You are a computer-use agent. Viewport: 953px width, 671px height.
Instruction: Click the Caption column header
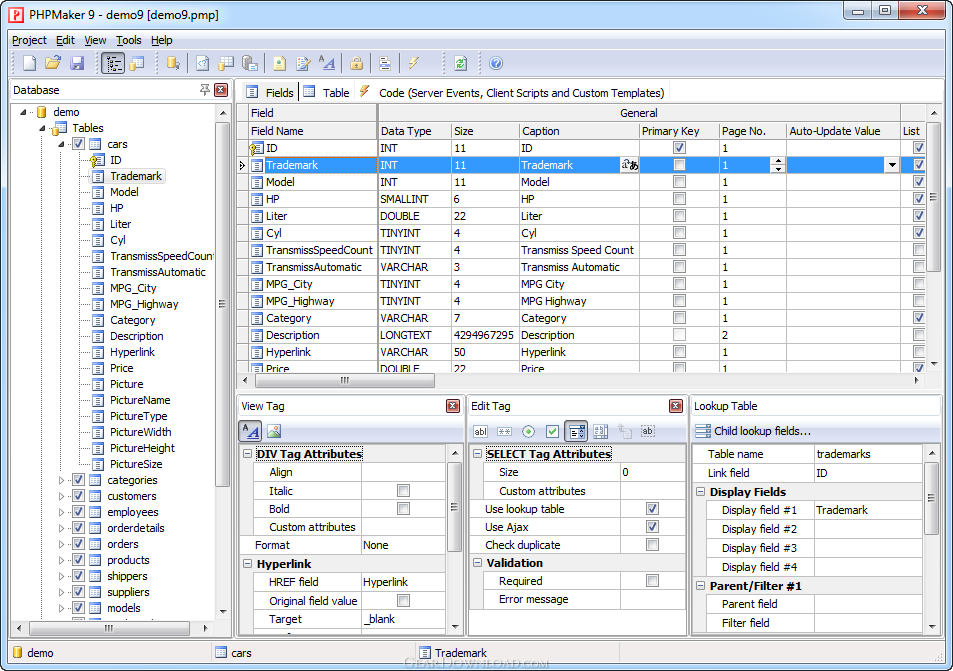click(x=579, y=131)
